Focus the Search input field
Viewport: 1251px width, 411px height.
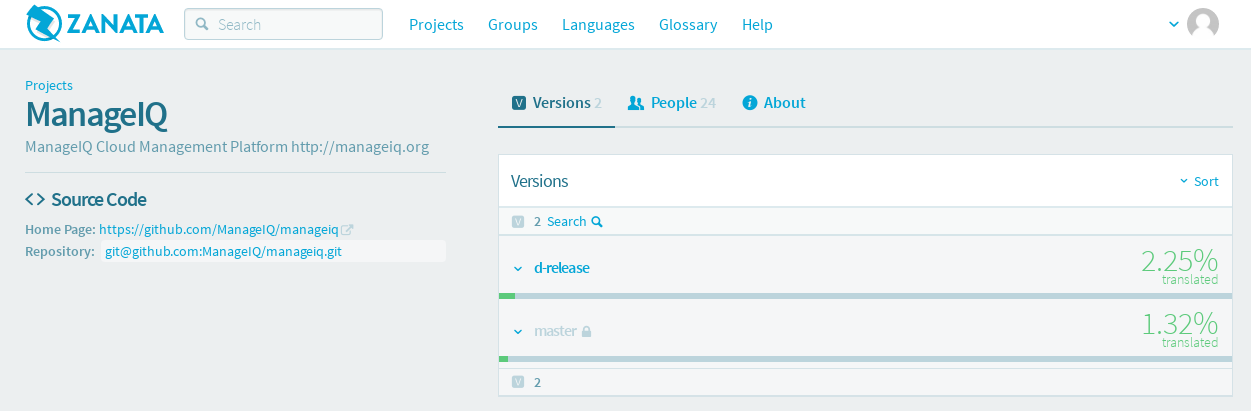[283, 24]
